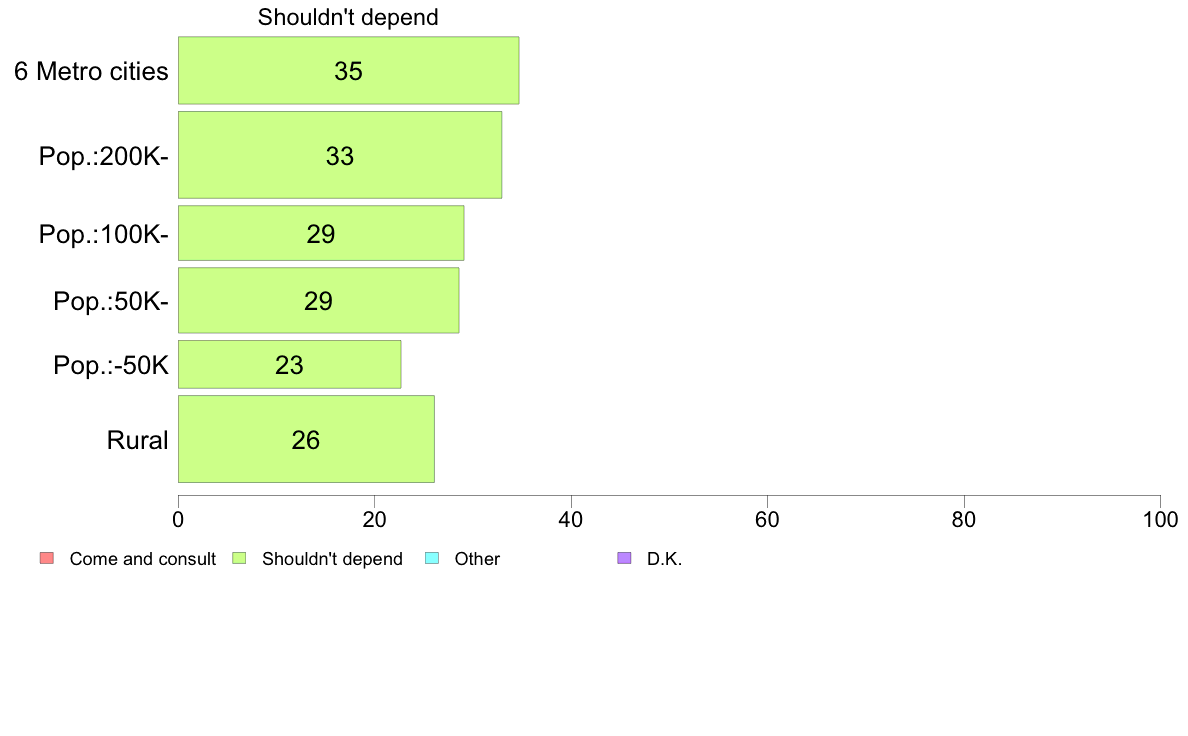This screenshot has width=1188, height=736.
Task: Click the cyan Other legend swatch
Action: pos(432,559)
